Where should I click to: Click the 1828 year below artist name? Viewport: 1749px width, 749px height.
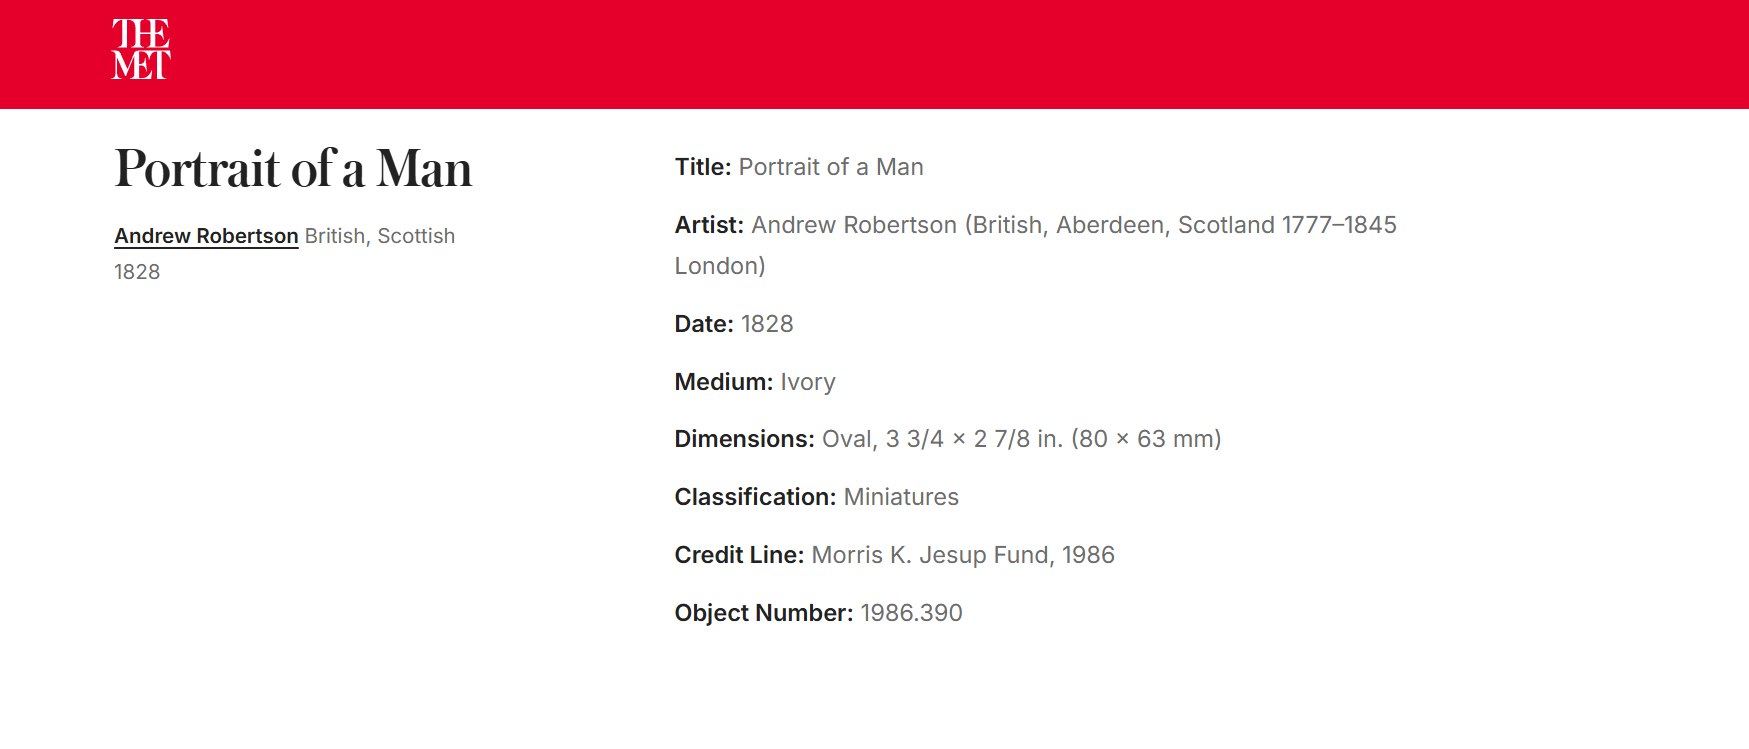click(x=137, y=272)
